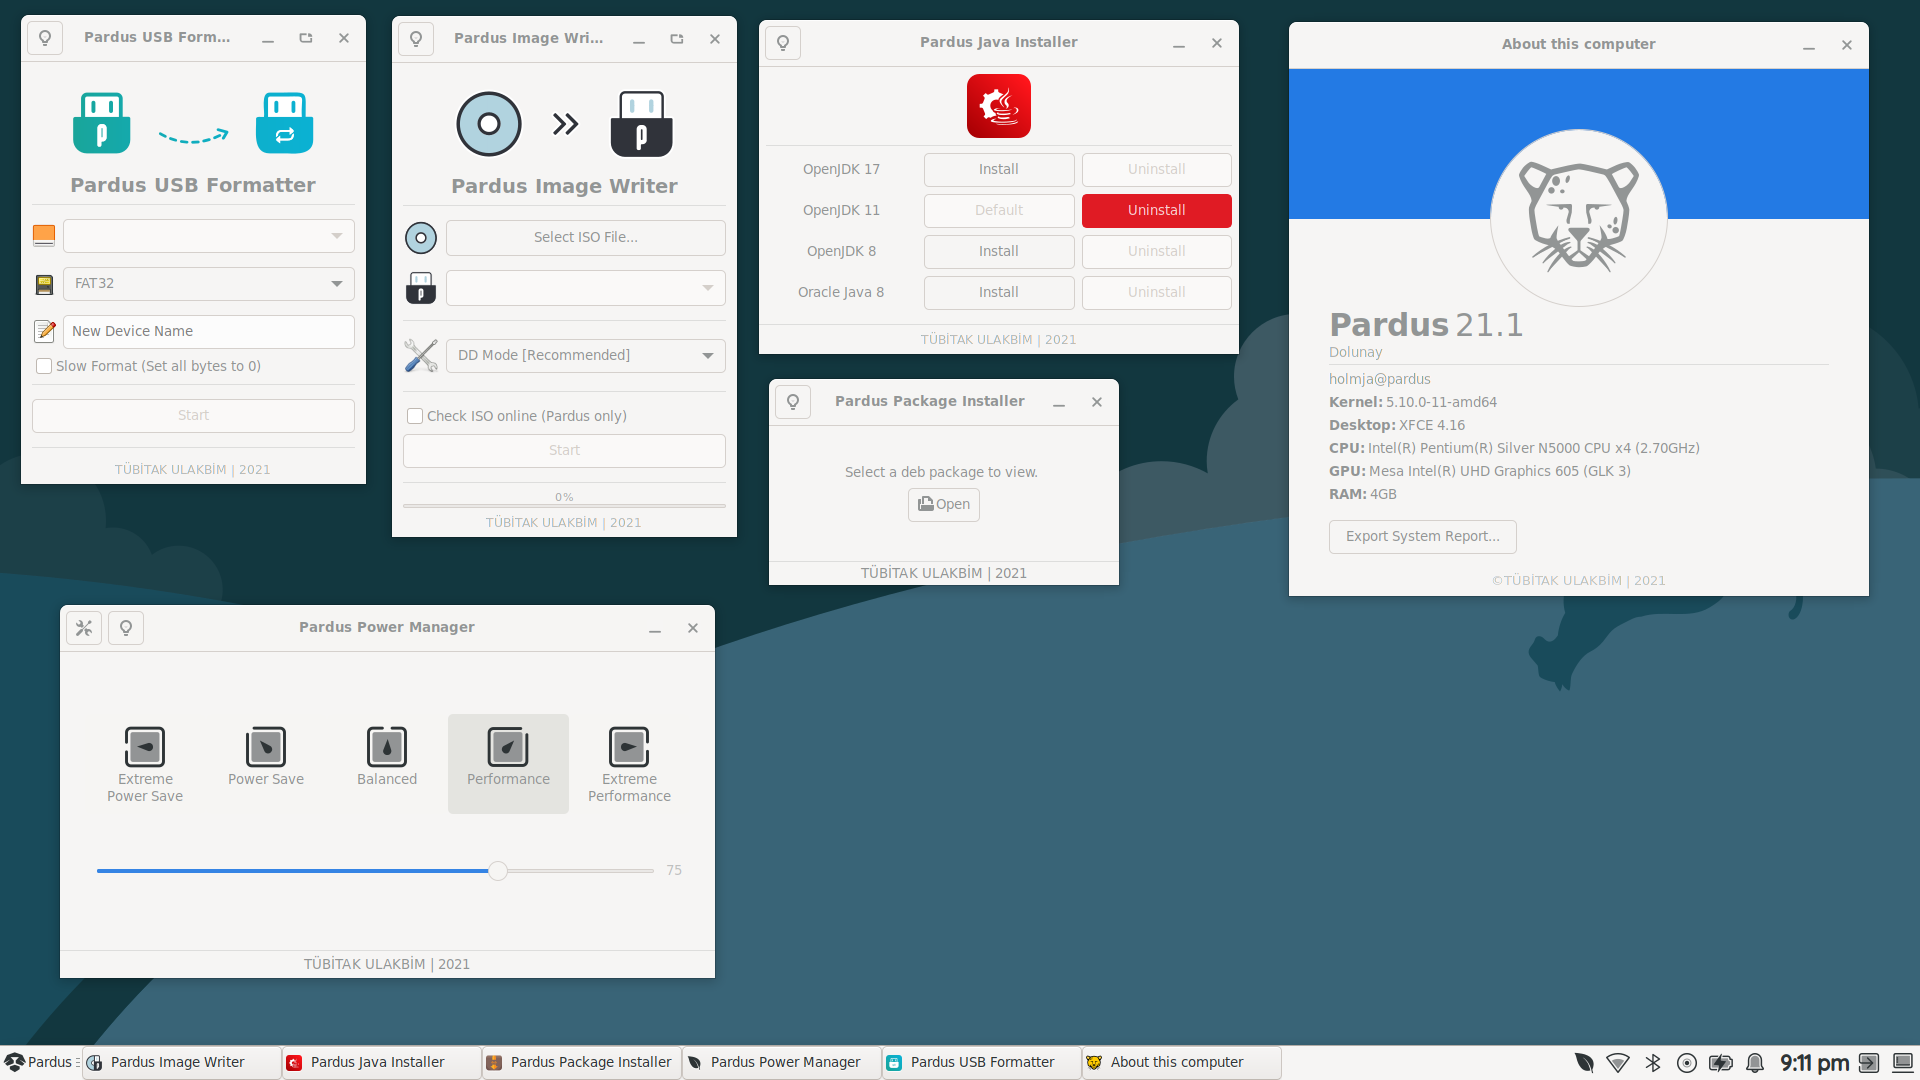The height and width of the screenshot is (1080, 1920).
Task: Open about lightbulb in Package Installer window
Action: pyautogui.click(x=793, y=402)
